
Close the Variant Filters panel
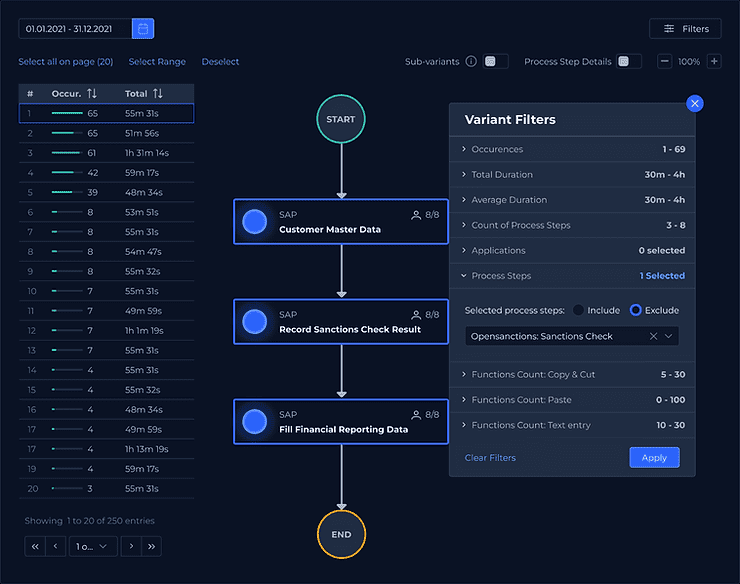(x=695, y=104)
